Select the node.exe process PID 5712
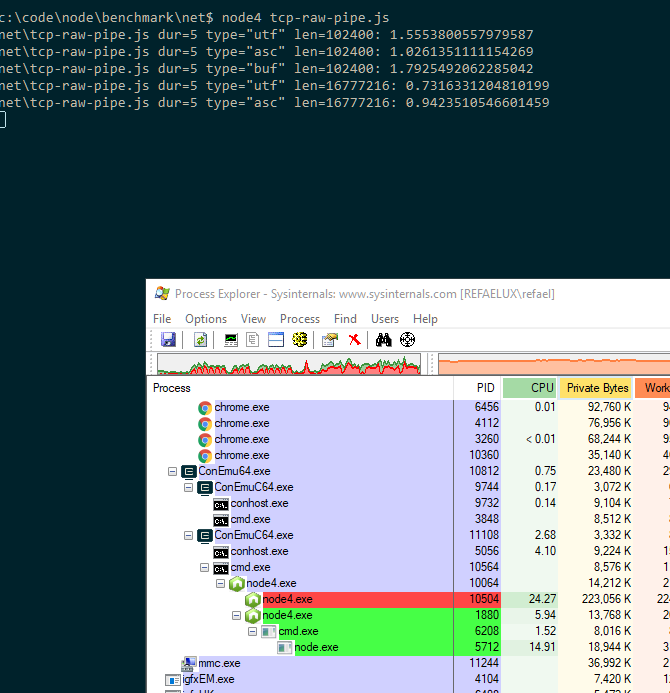 pos(316,647)
